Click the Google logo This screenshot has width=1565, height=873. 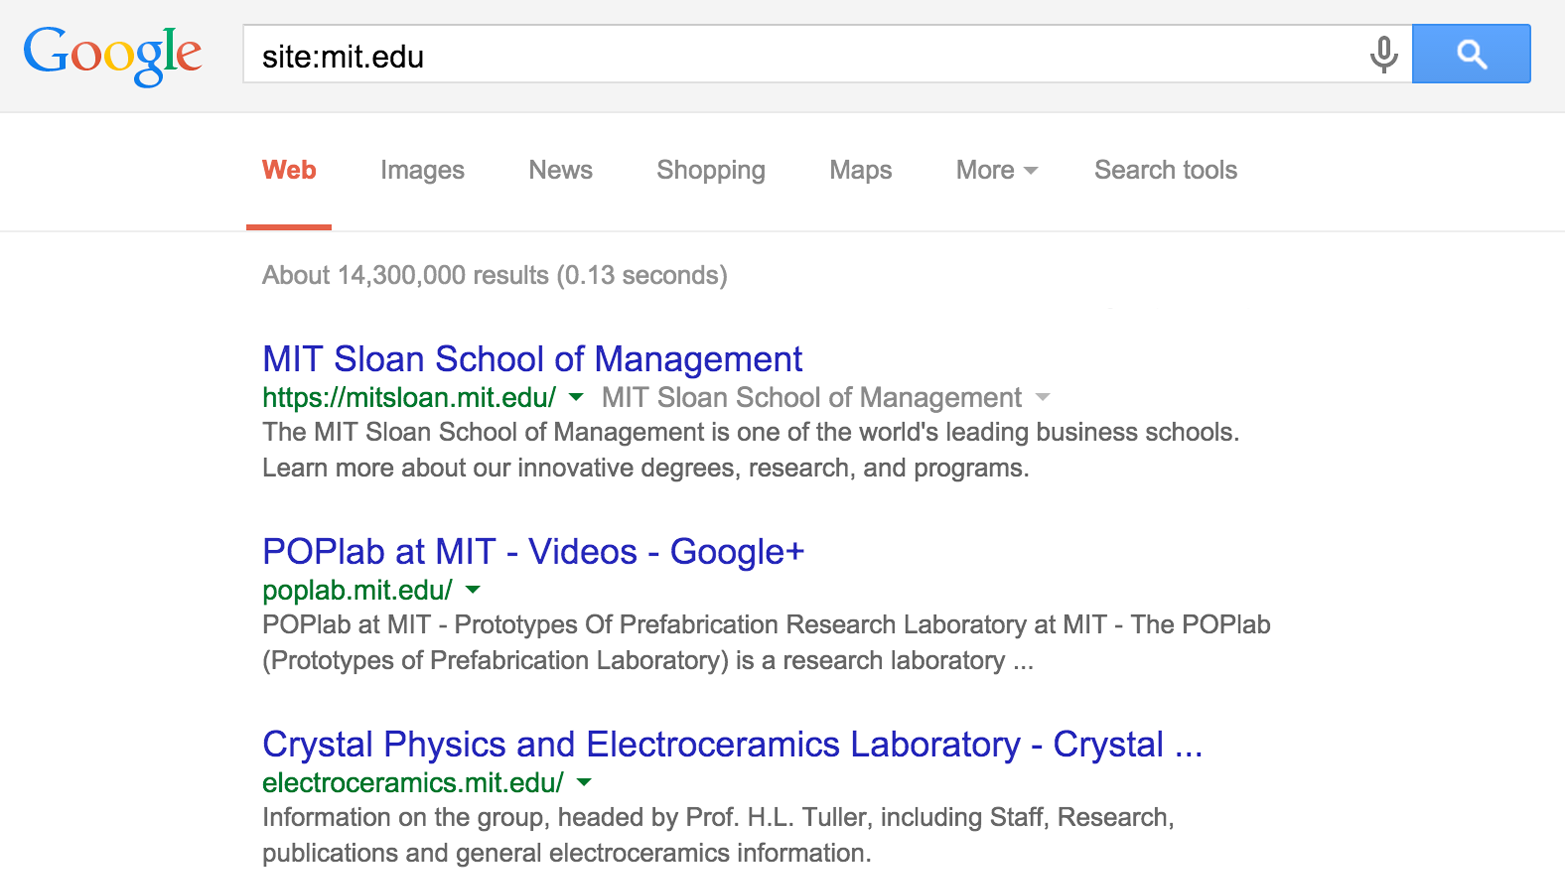coord(112,56)
